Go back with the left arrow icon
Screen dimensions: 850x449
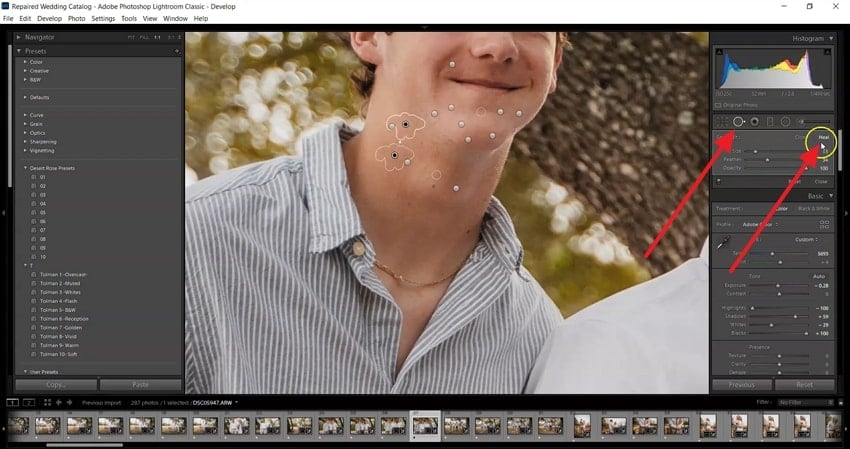[59, 402]
